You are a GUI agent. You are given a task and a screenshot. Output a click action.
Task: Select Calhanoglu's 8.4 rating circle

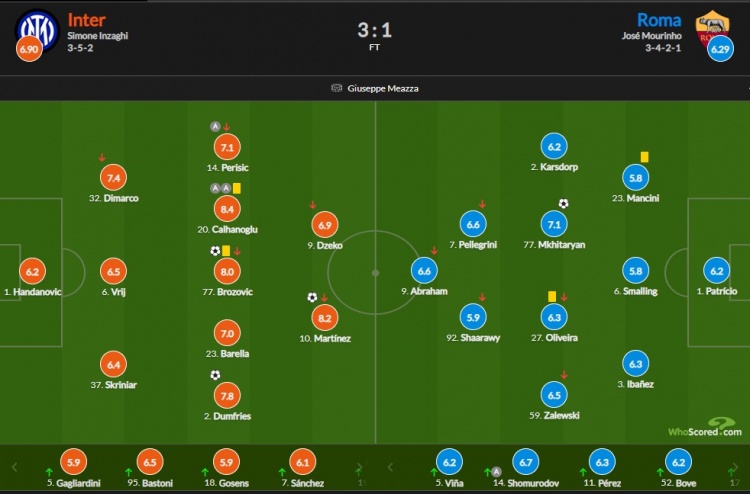[227, 209]
